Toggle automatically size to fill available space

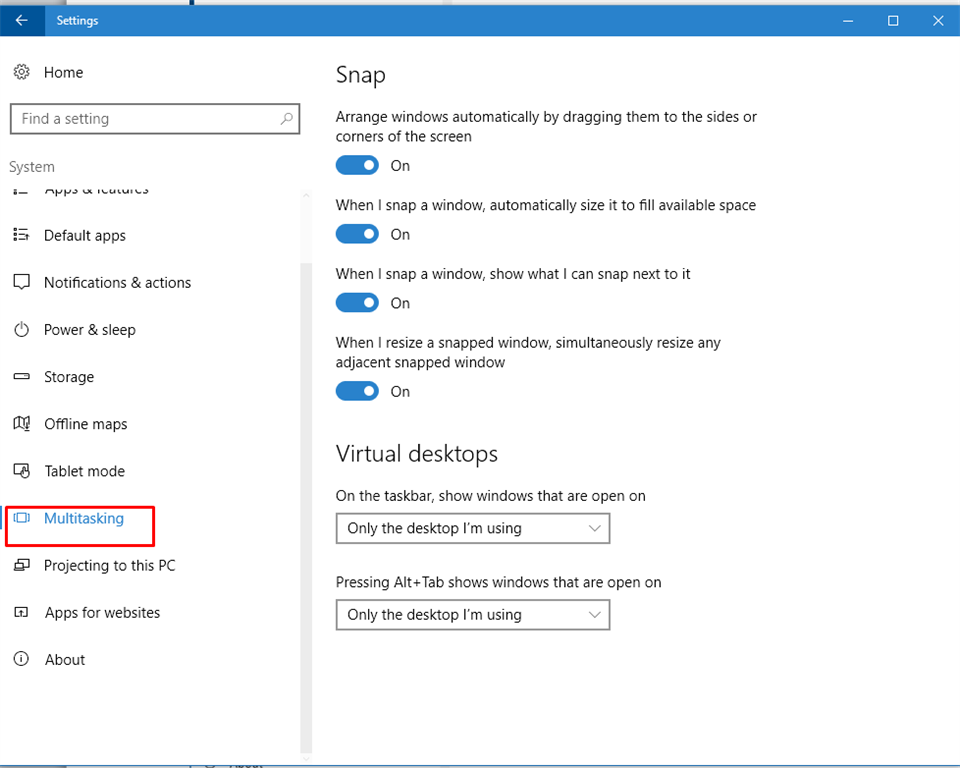(357, 234)
